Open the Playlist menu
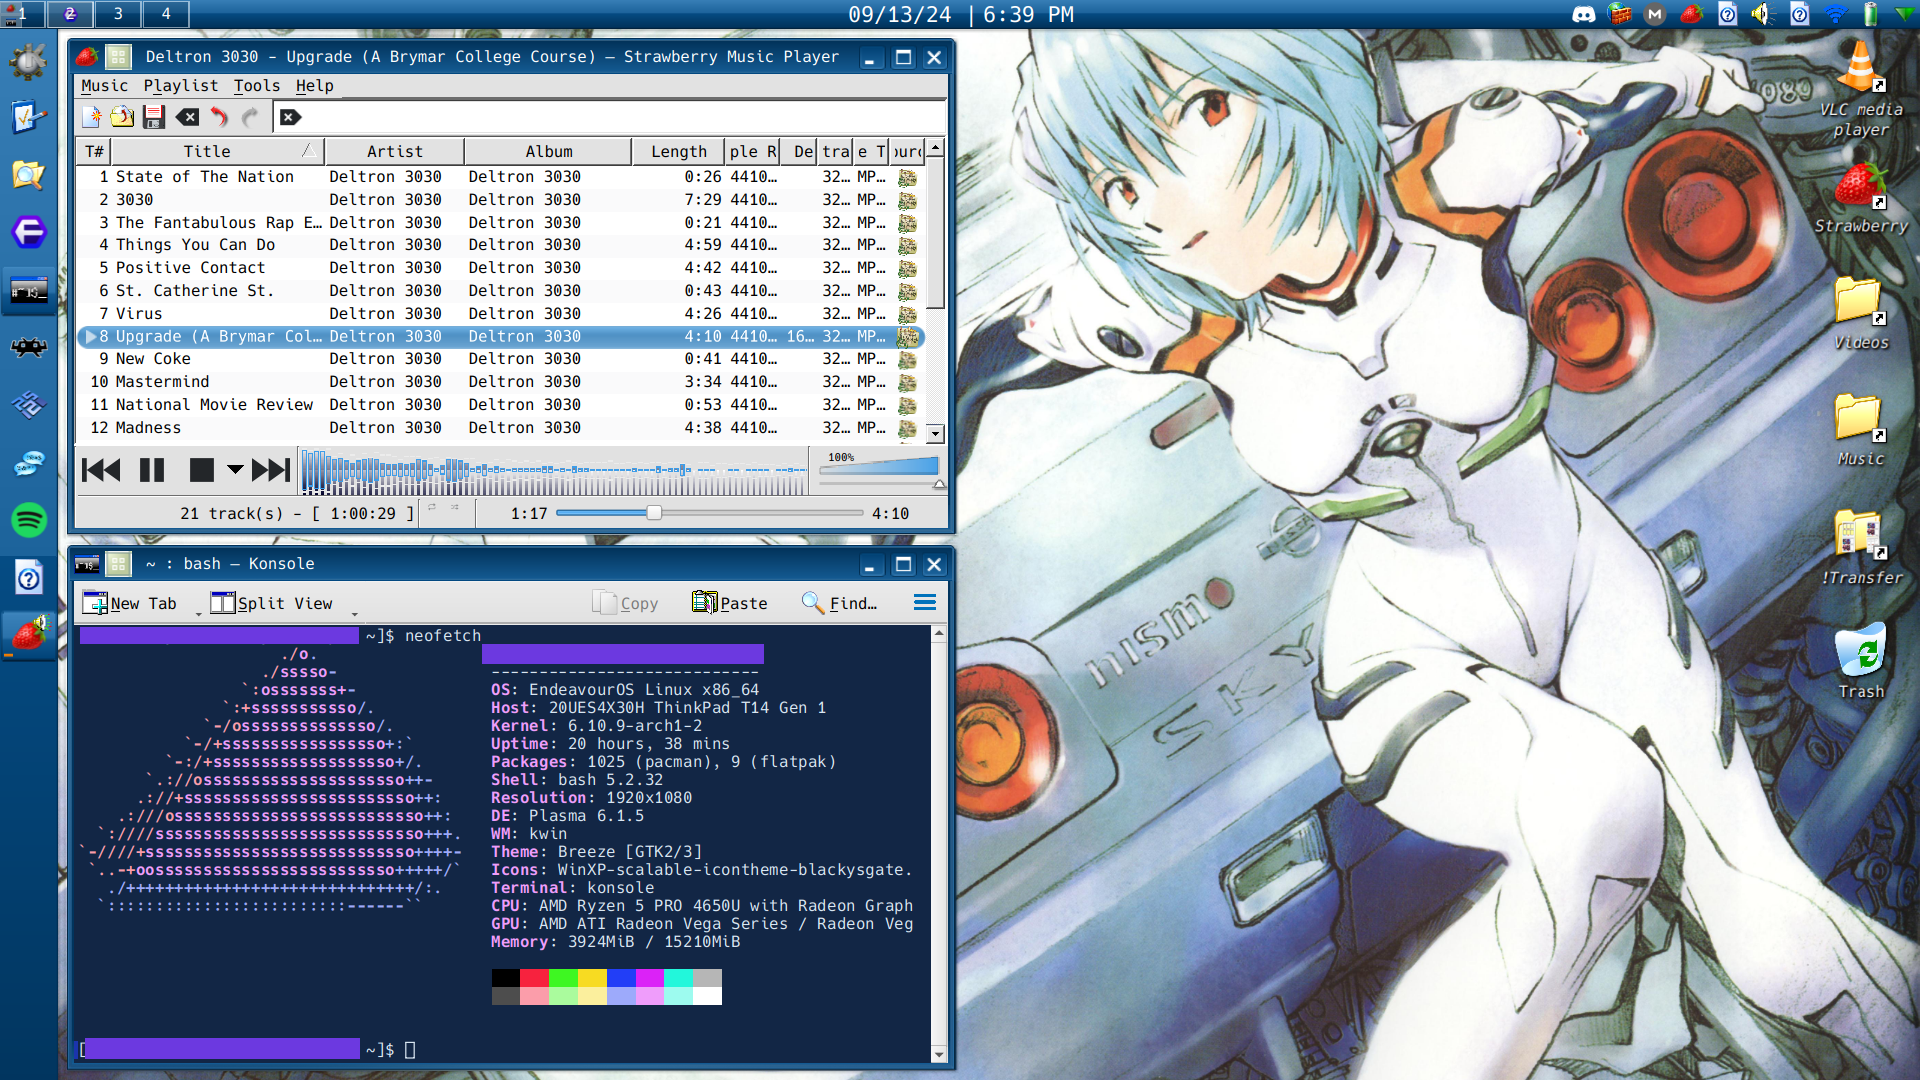1920x1080 pixels. pos(181,86)
